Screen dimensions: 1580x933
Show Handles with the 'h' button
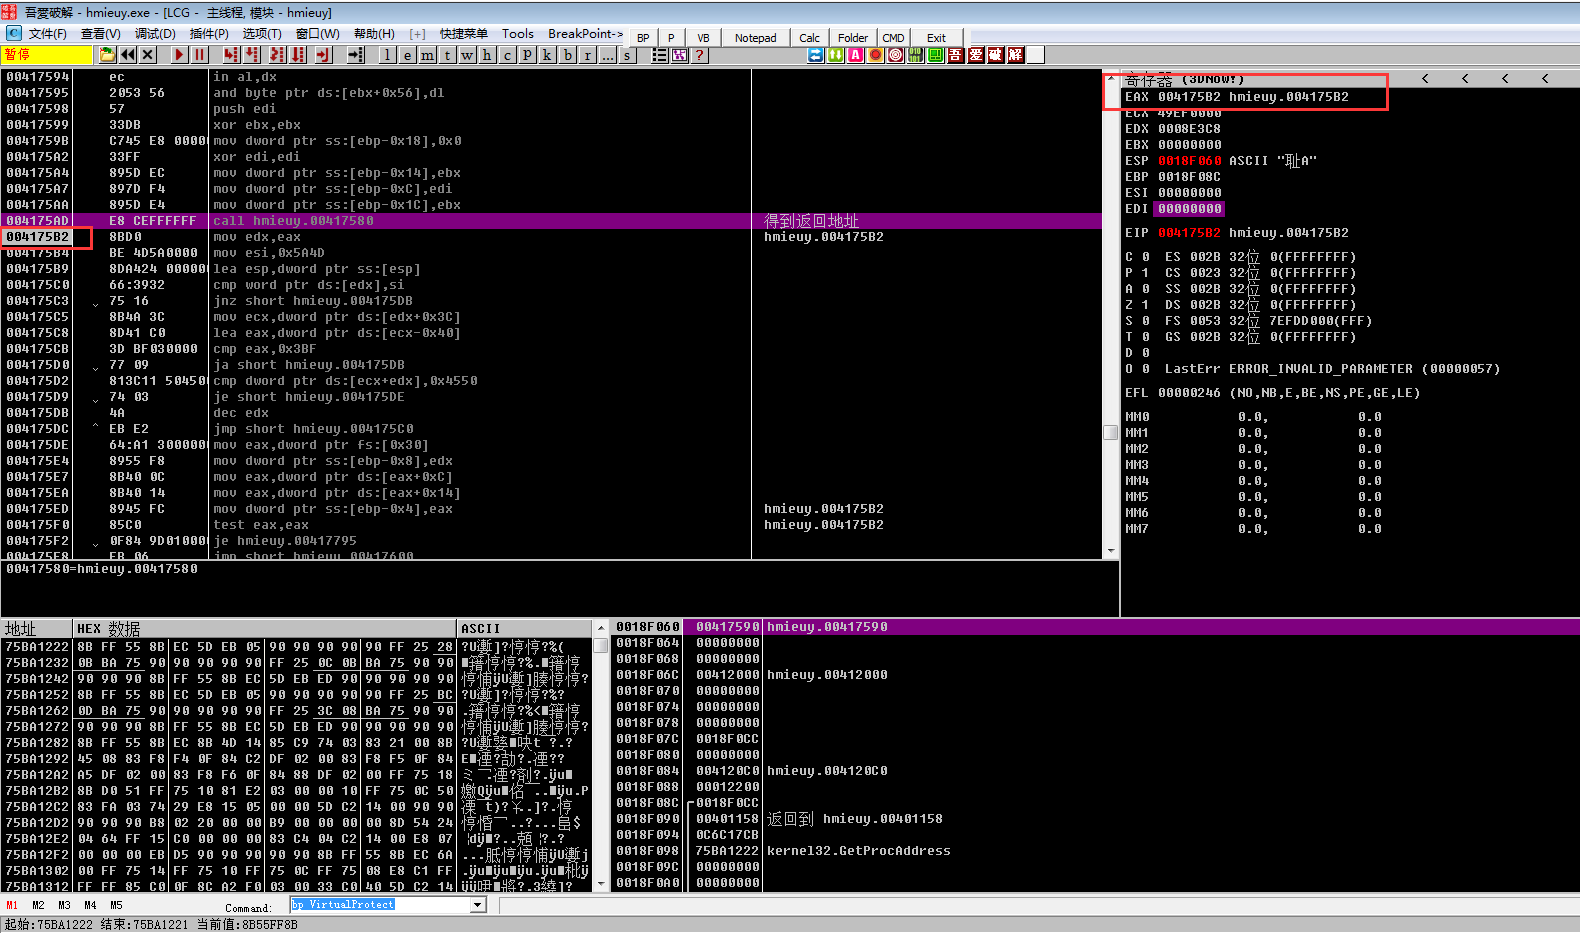[487, 55]
